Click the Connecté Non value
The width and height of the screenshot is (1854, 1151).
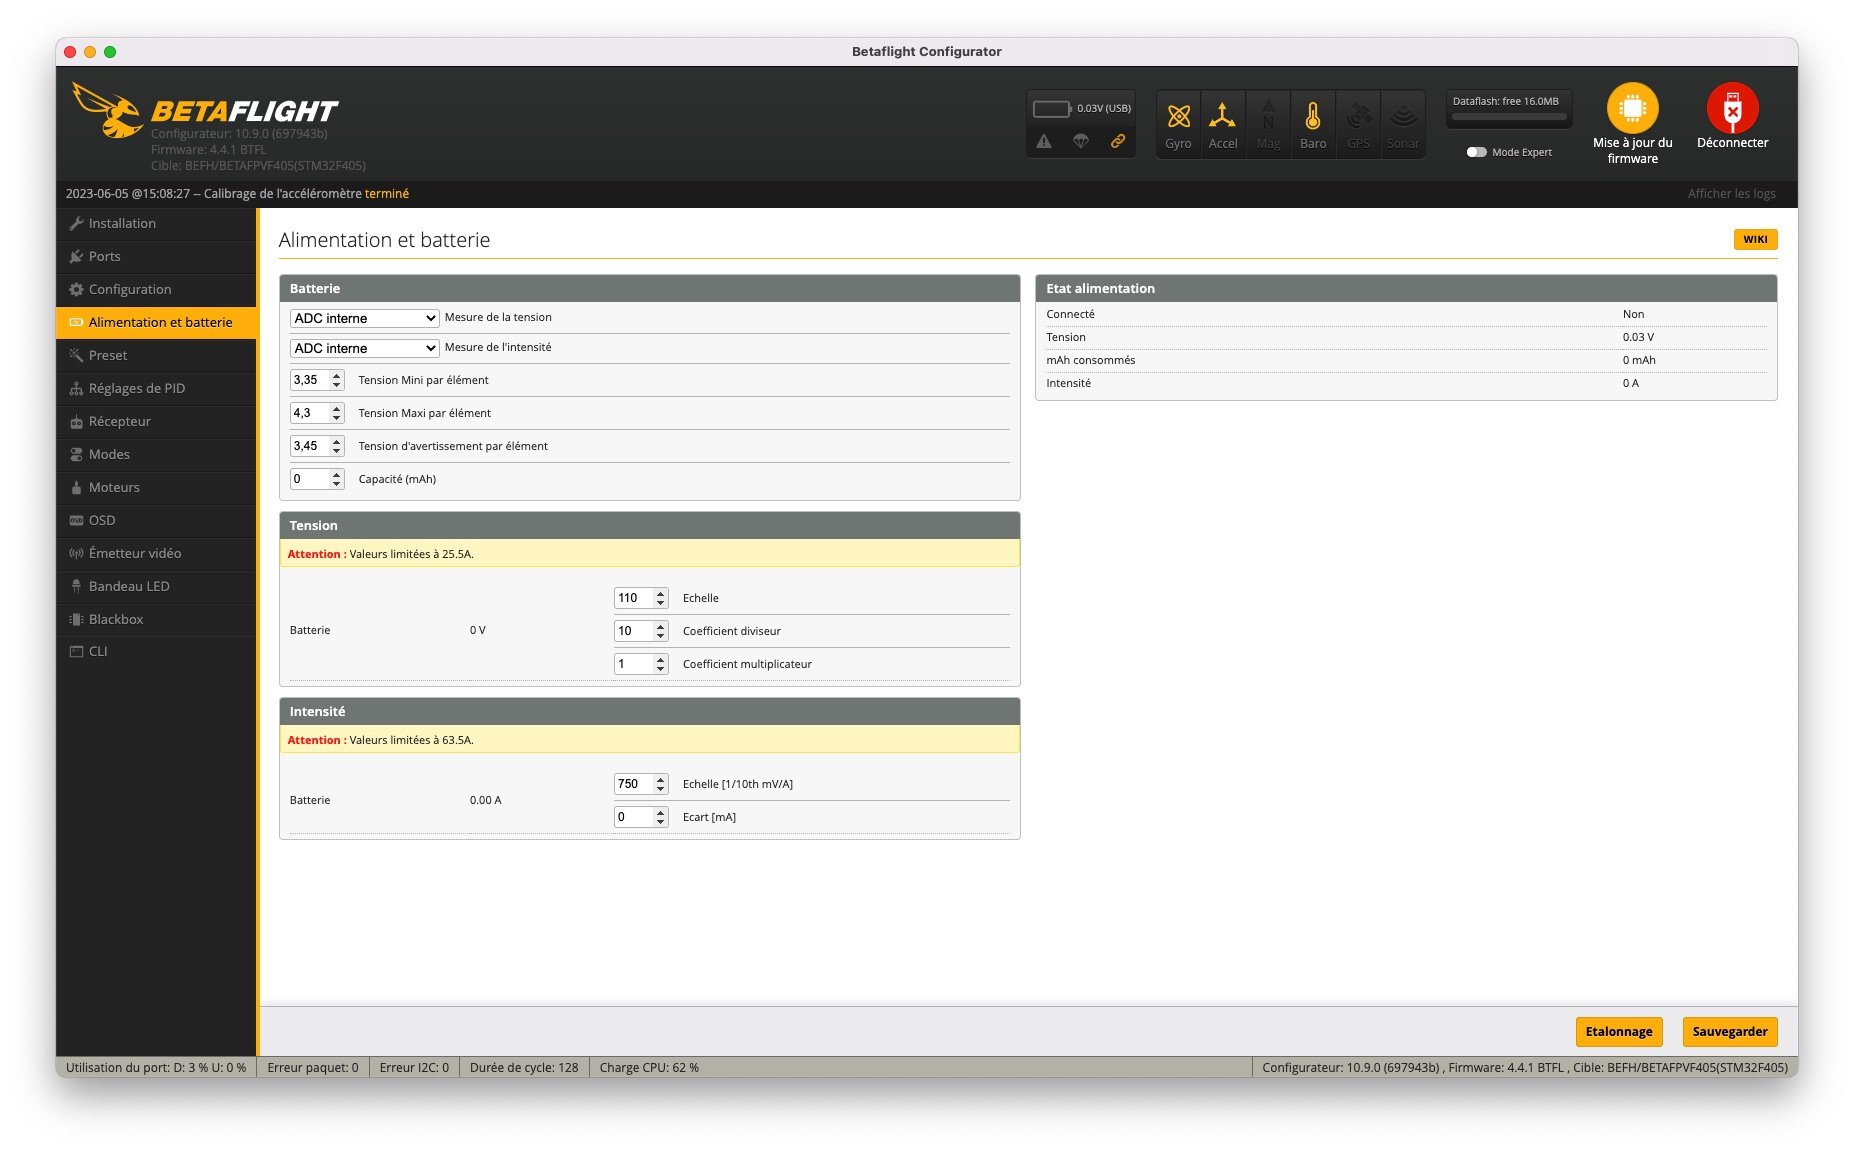pos(1633,314)
